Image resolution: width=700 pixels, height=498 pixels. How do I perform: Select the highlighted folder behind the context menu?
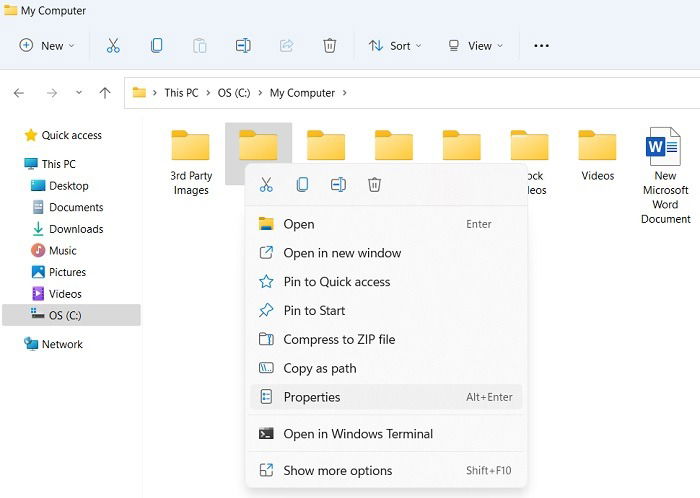tap(258, 145)
